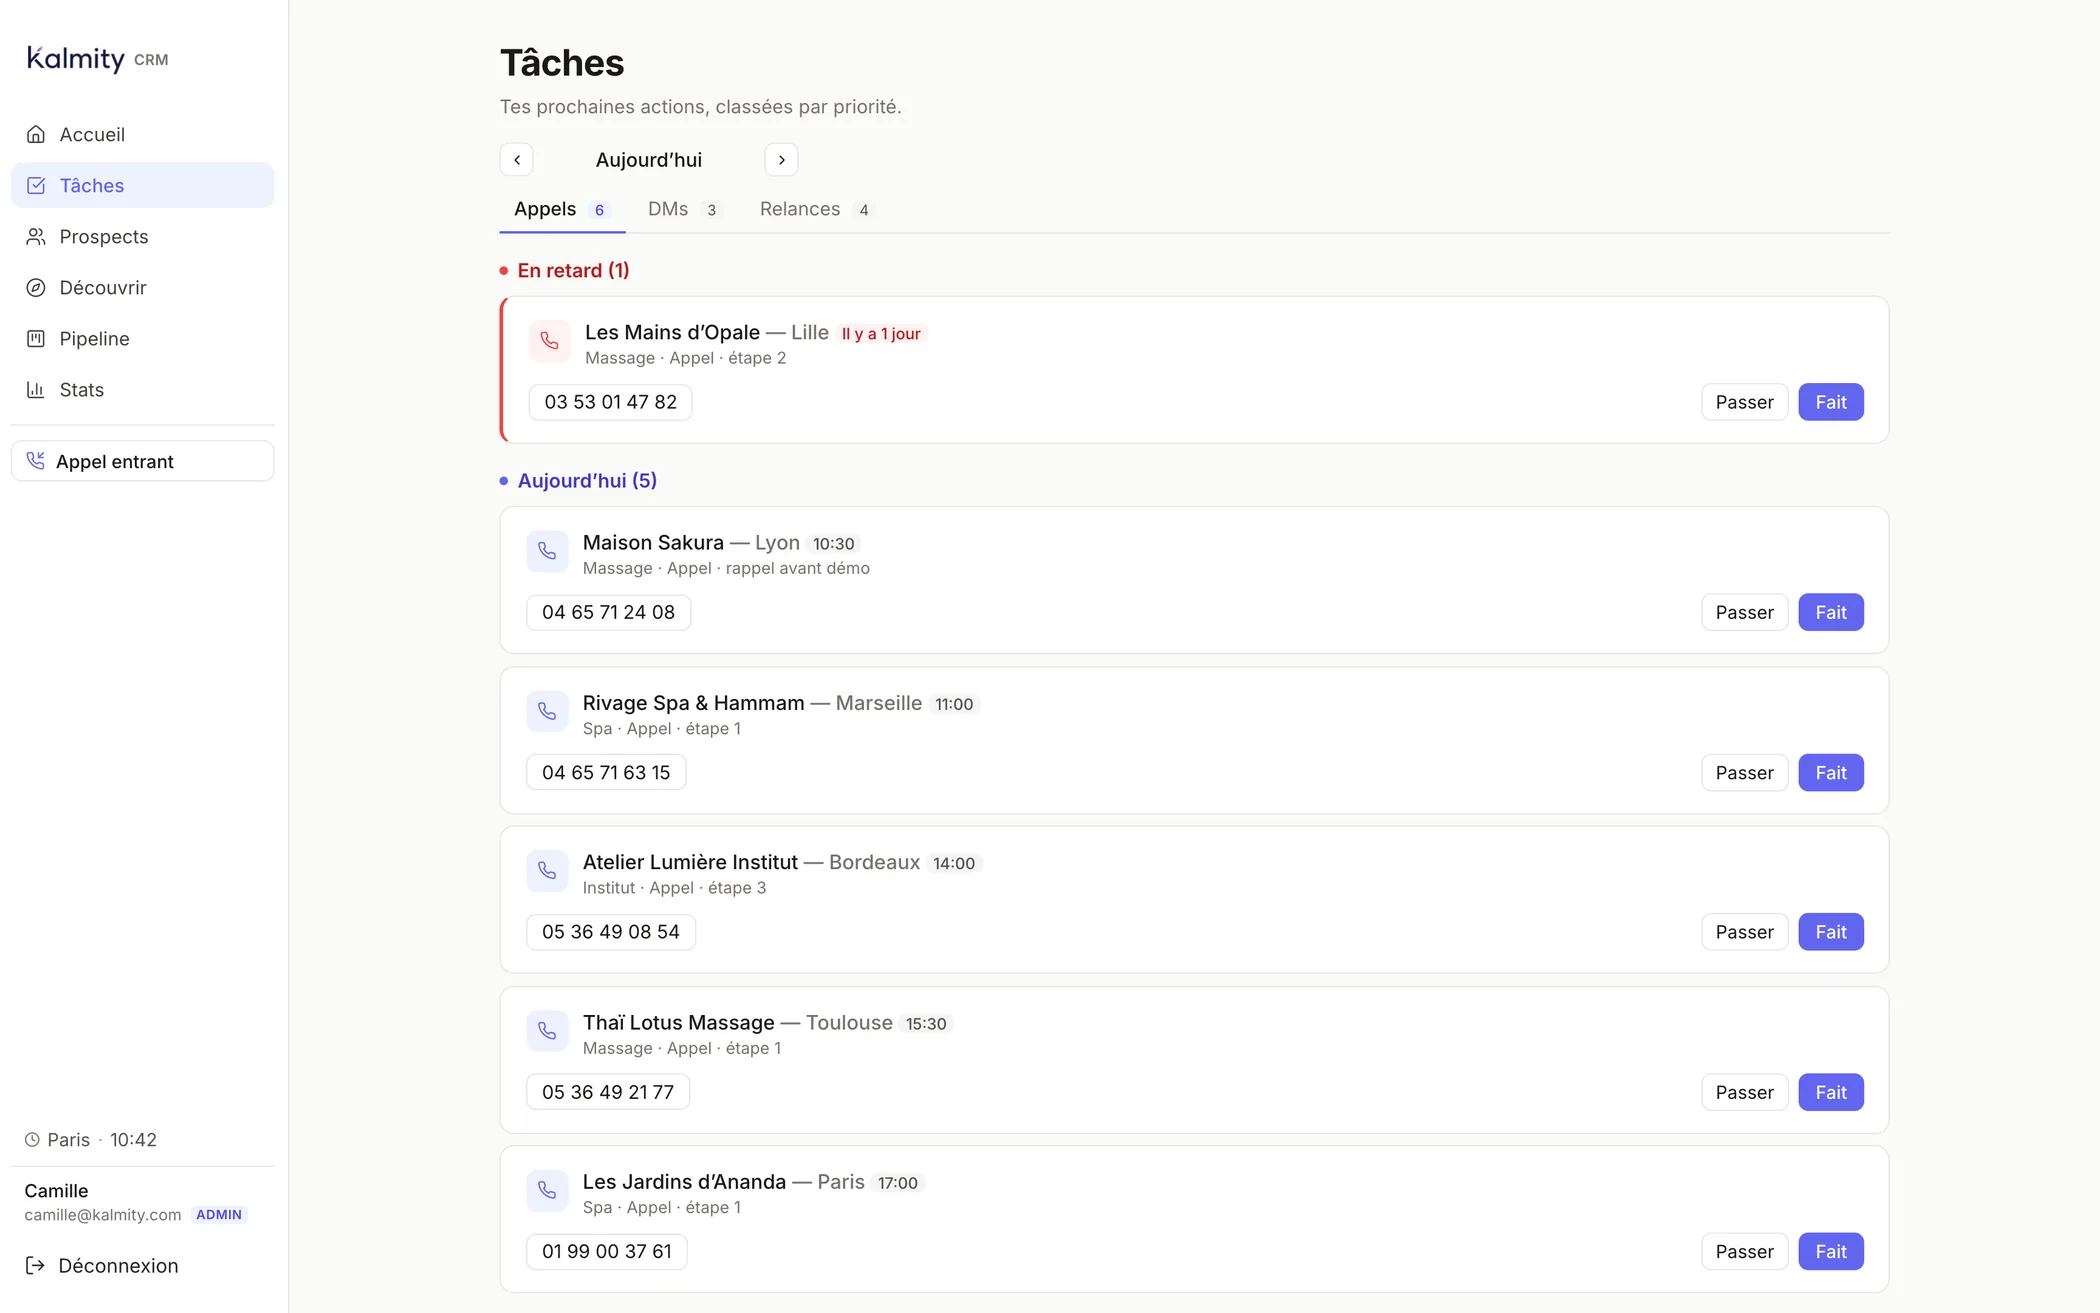2100x1313 pixels.
Task: Click the checkbox icon beside Tâches
Action: (x=36, y=185)
